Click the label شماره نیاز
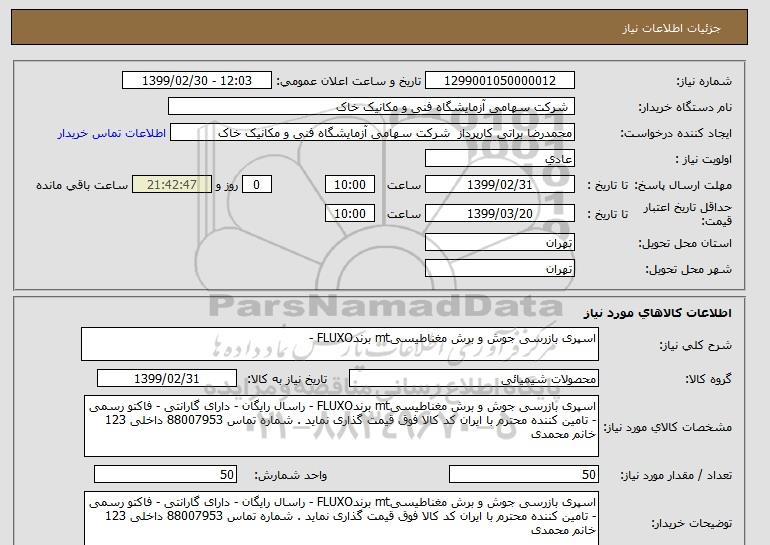 (x=704, y=82)
